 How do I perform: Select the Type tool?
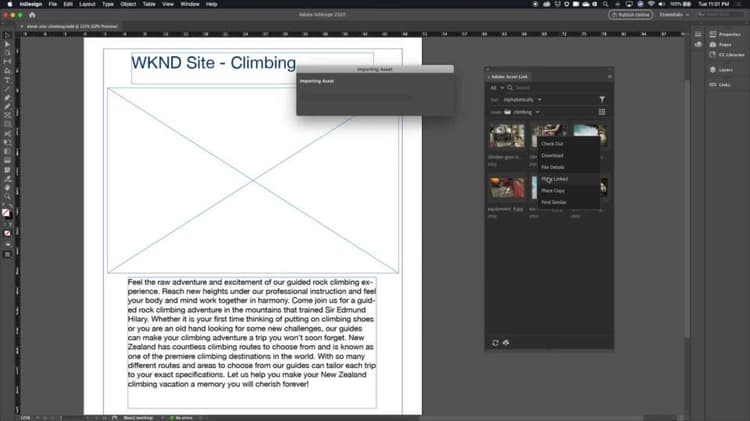(x=7, y=80)
